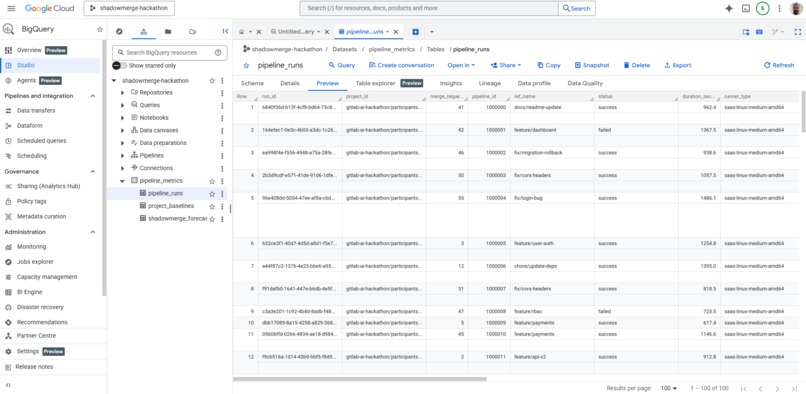The width and height of the screenshot is (806, 394).
Task: Focus the Search BigQuery resources field
Action: coord(170,52)
